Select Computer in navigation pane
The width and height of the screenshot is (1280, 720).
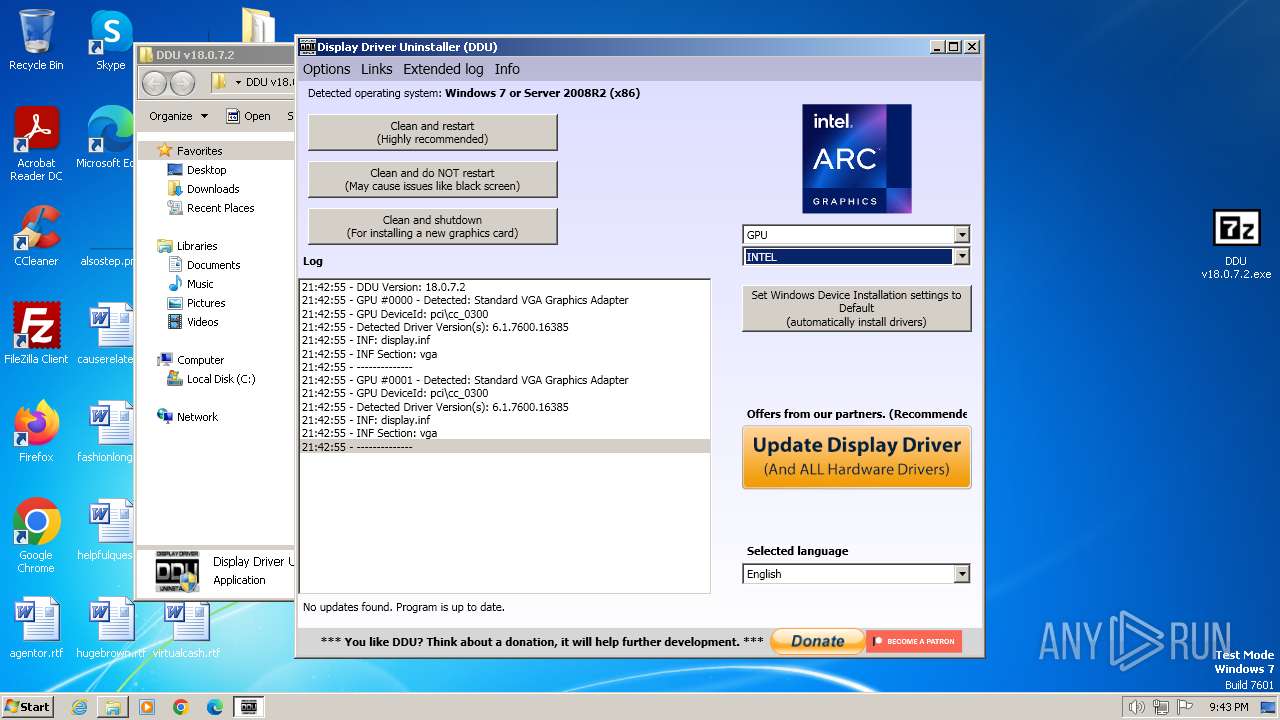click(x=200, y=360)
